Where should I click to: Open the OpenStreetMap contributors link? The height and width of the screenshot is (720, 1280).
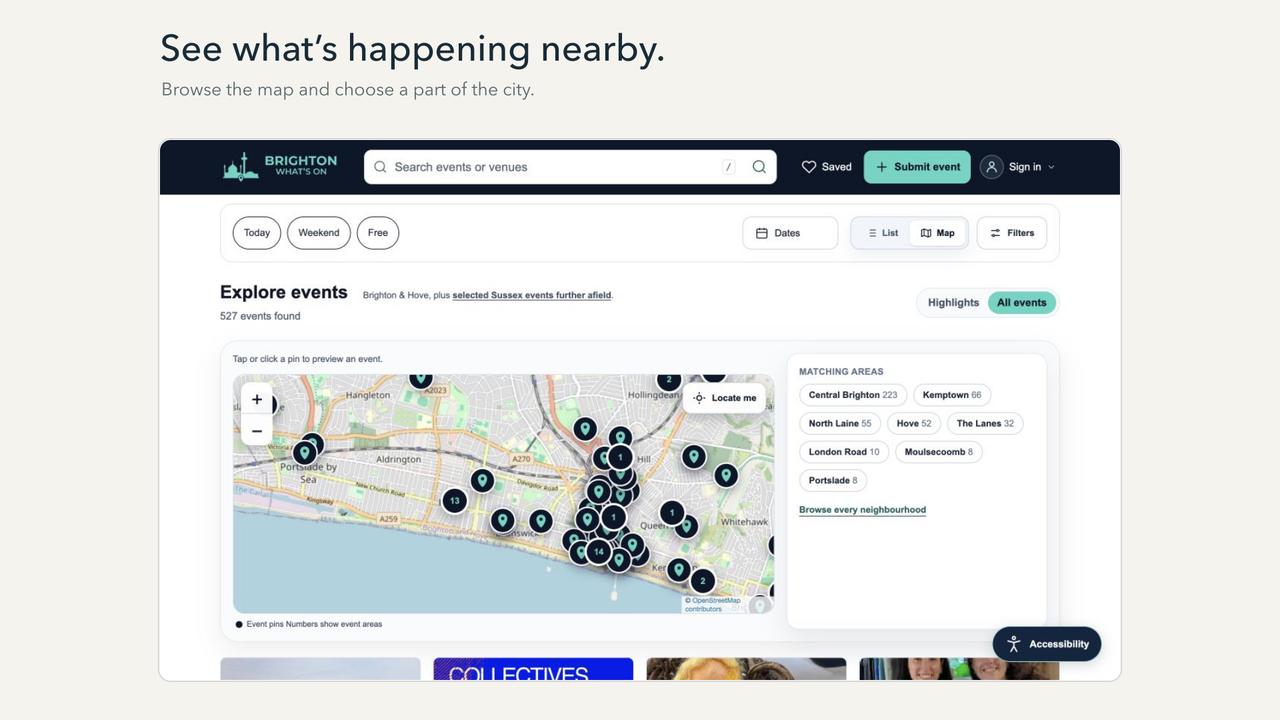(712, 605)
